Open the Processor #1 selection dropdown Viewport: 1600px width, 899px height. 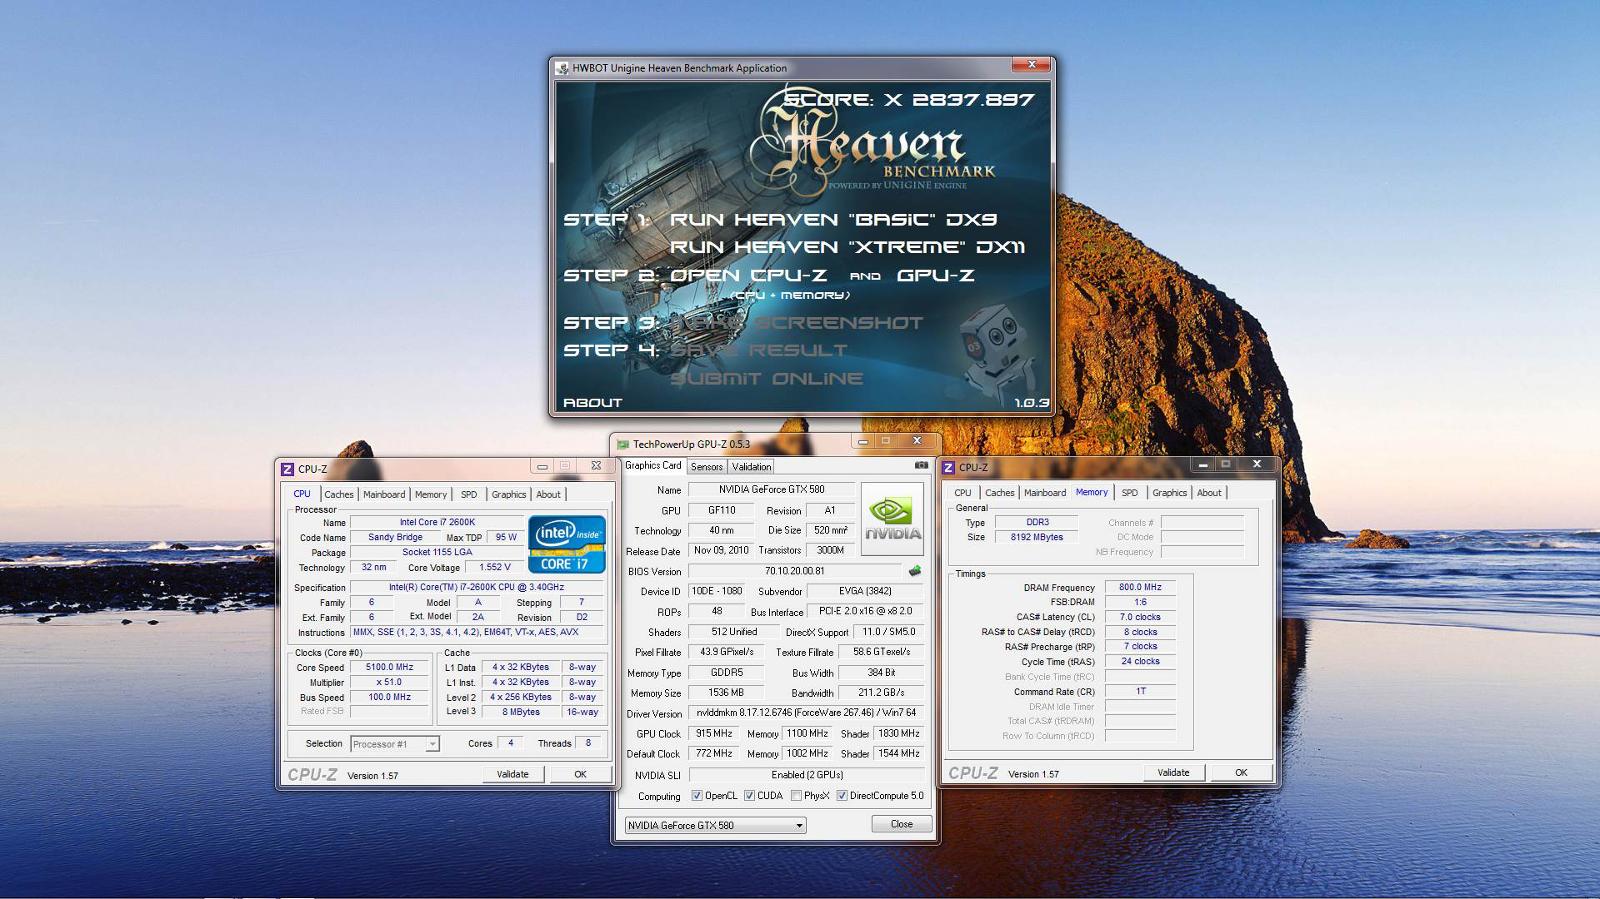click(x=395, y=744)
